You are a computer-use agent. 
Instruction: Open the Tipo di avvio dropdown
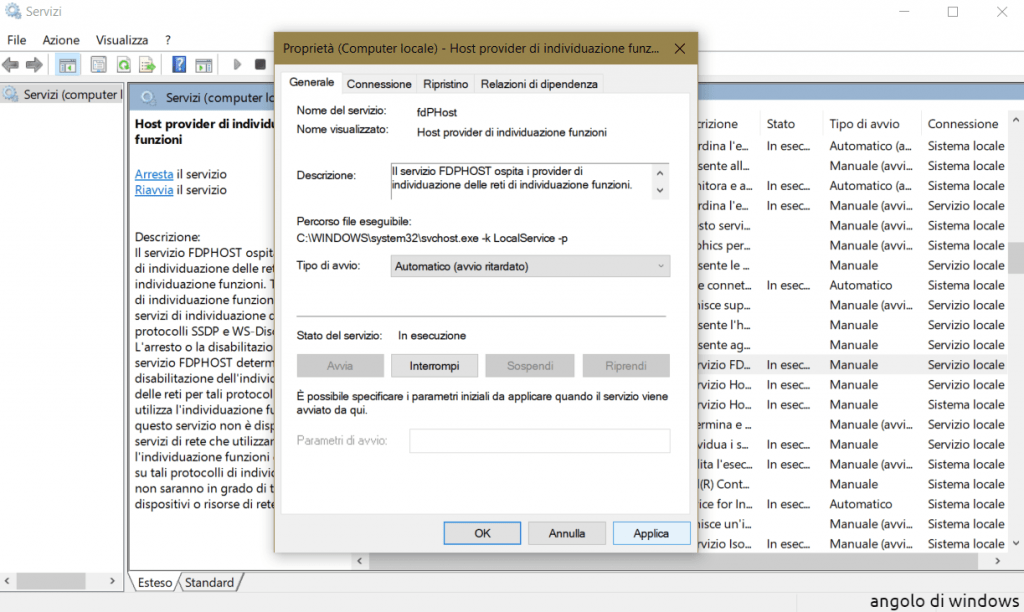coord(530,266)
